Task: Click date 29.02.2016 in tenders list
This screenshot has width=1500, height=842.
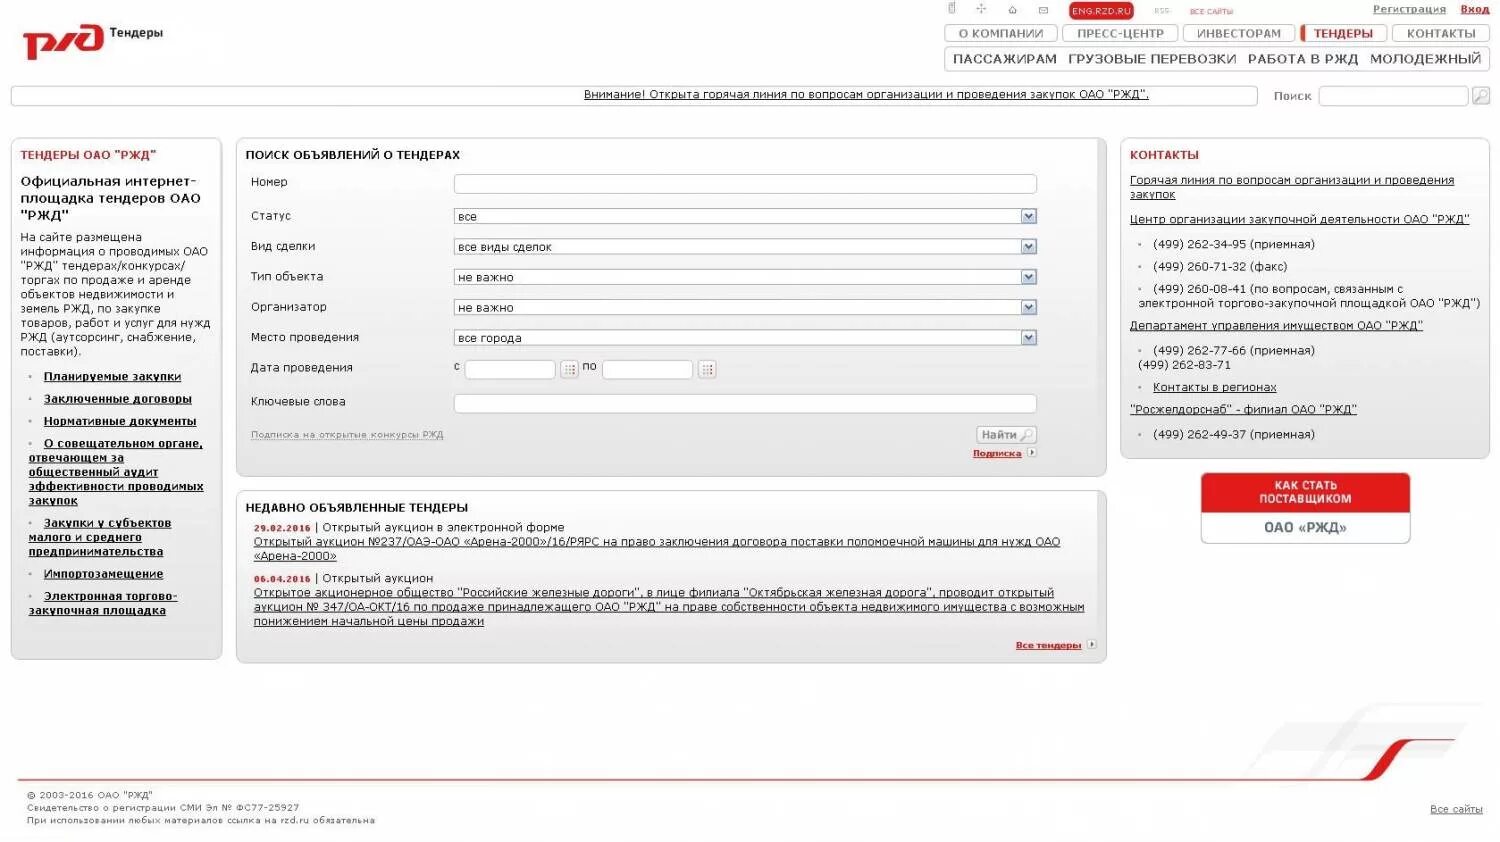Action: pos(282,528)
